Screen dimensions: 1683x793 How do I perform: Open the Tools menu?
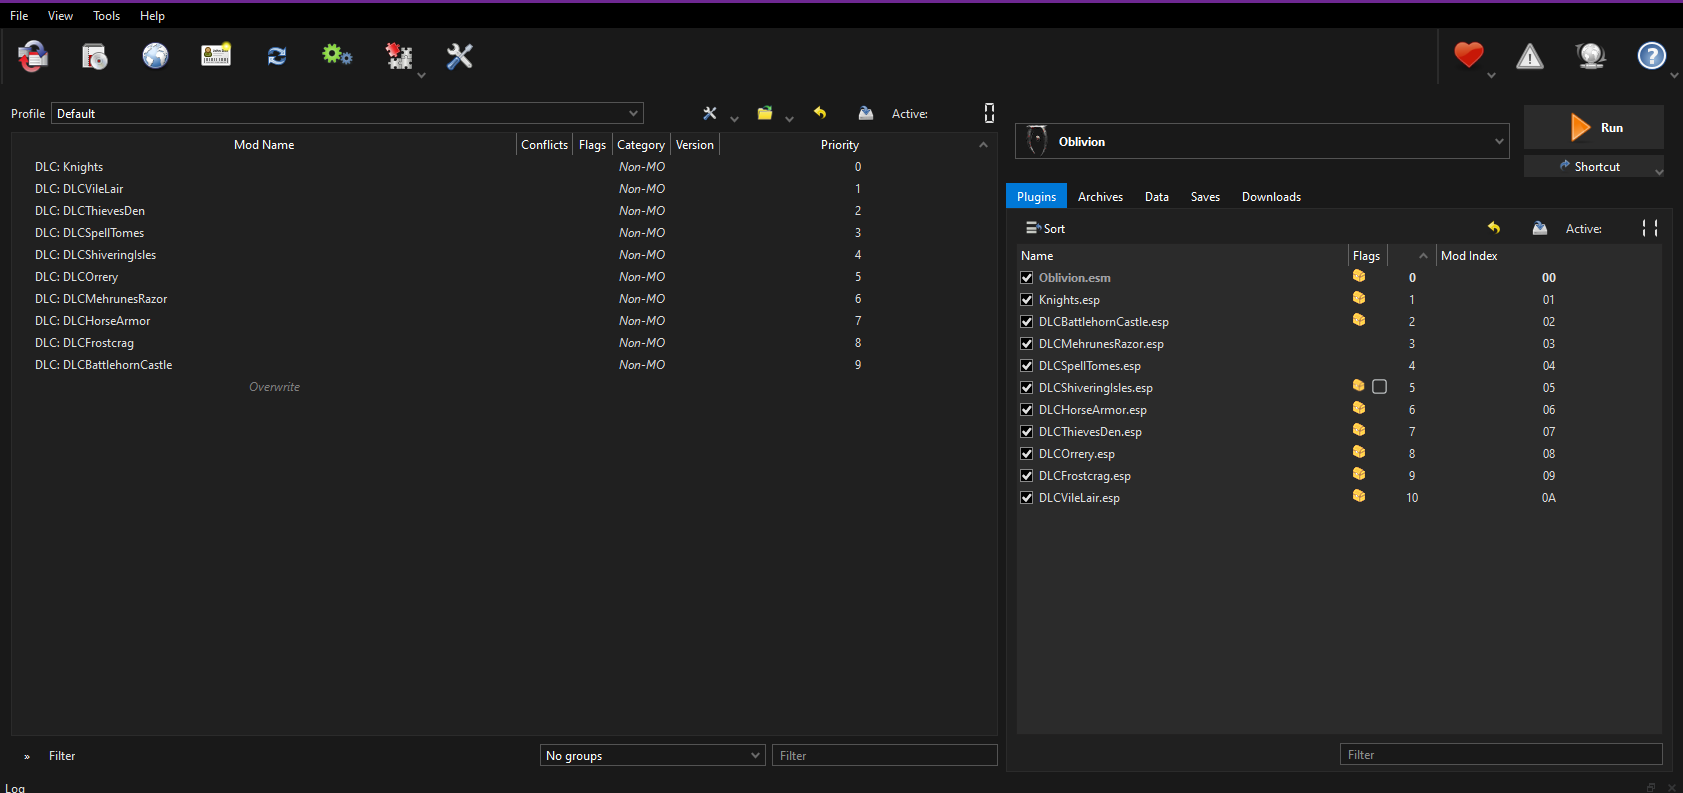pyautogui.click(x=106, y=16)
